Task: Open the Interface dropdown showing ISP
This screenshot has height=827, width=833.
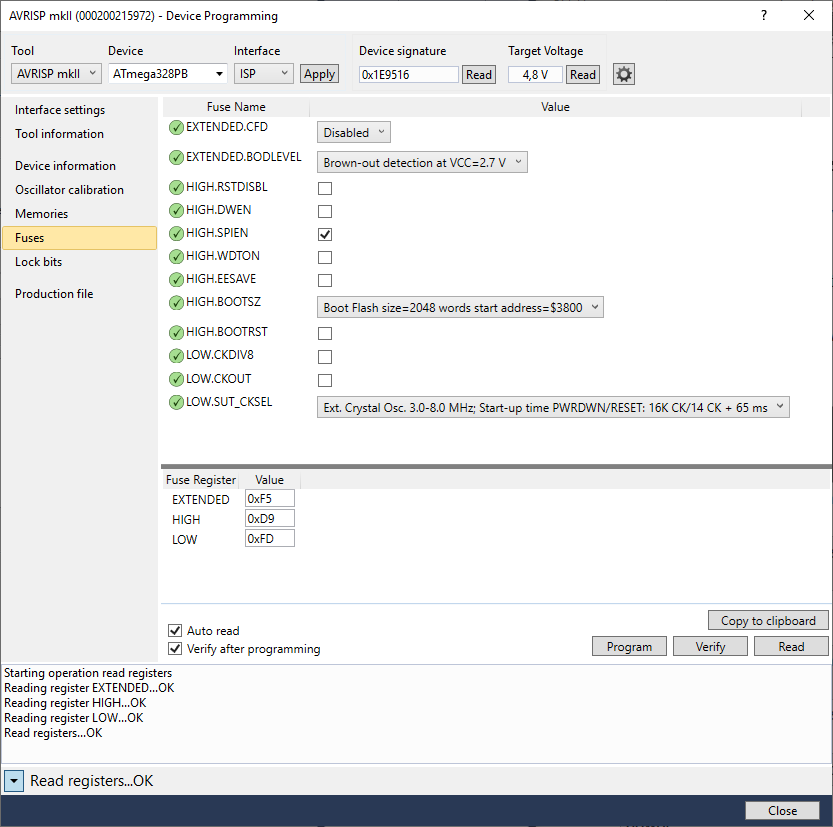Action: tap(264, 74)
